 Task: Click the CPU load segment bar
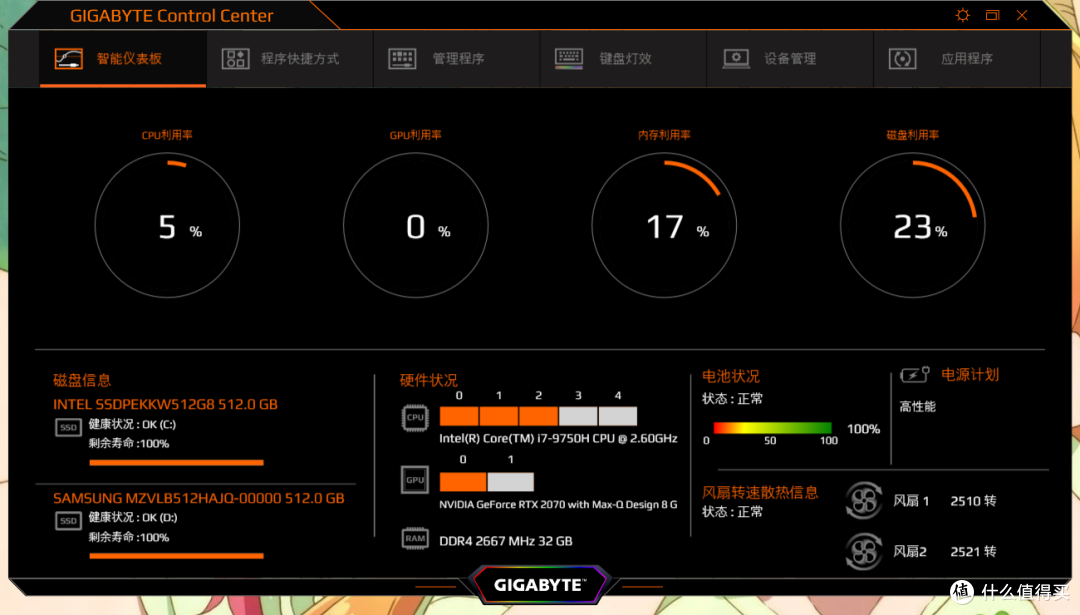tap(538, 416)
